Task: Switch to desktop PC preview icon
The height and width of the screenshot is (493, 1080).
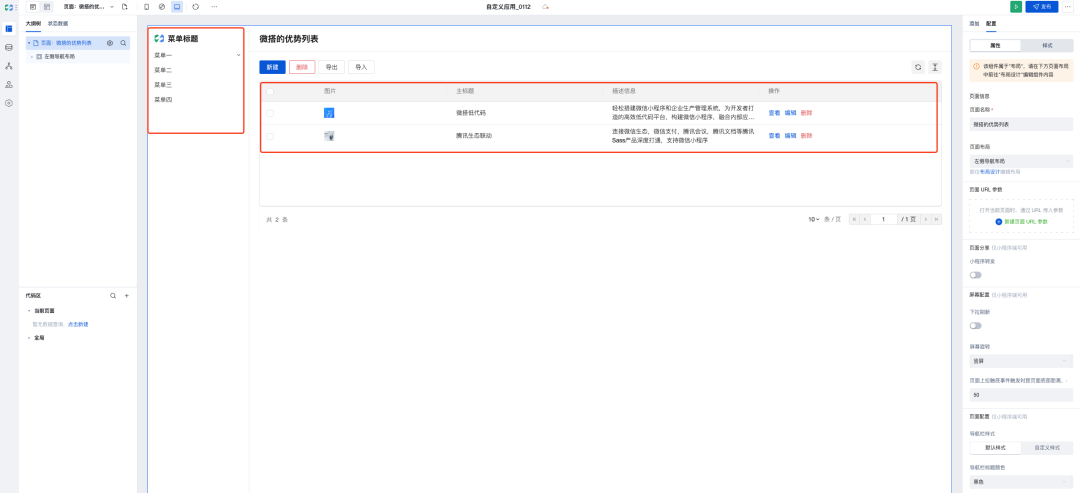Action: pos(177,6)
